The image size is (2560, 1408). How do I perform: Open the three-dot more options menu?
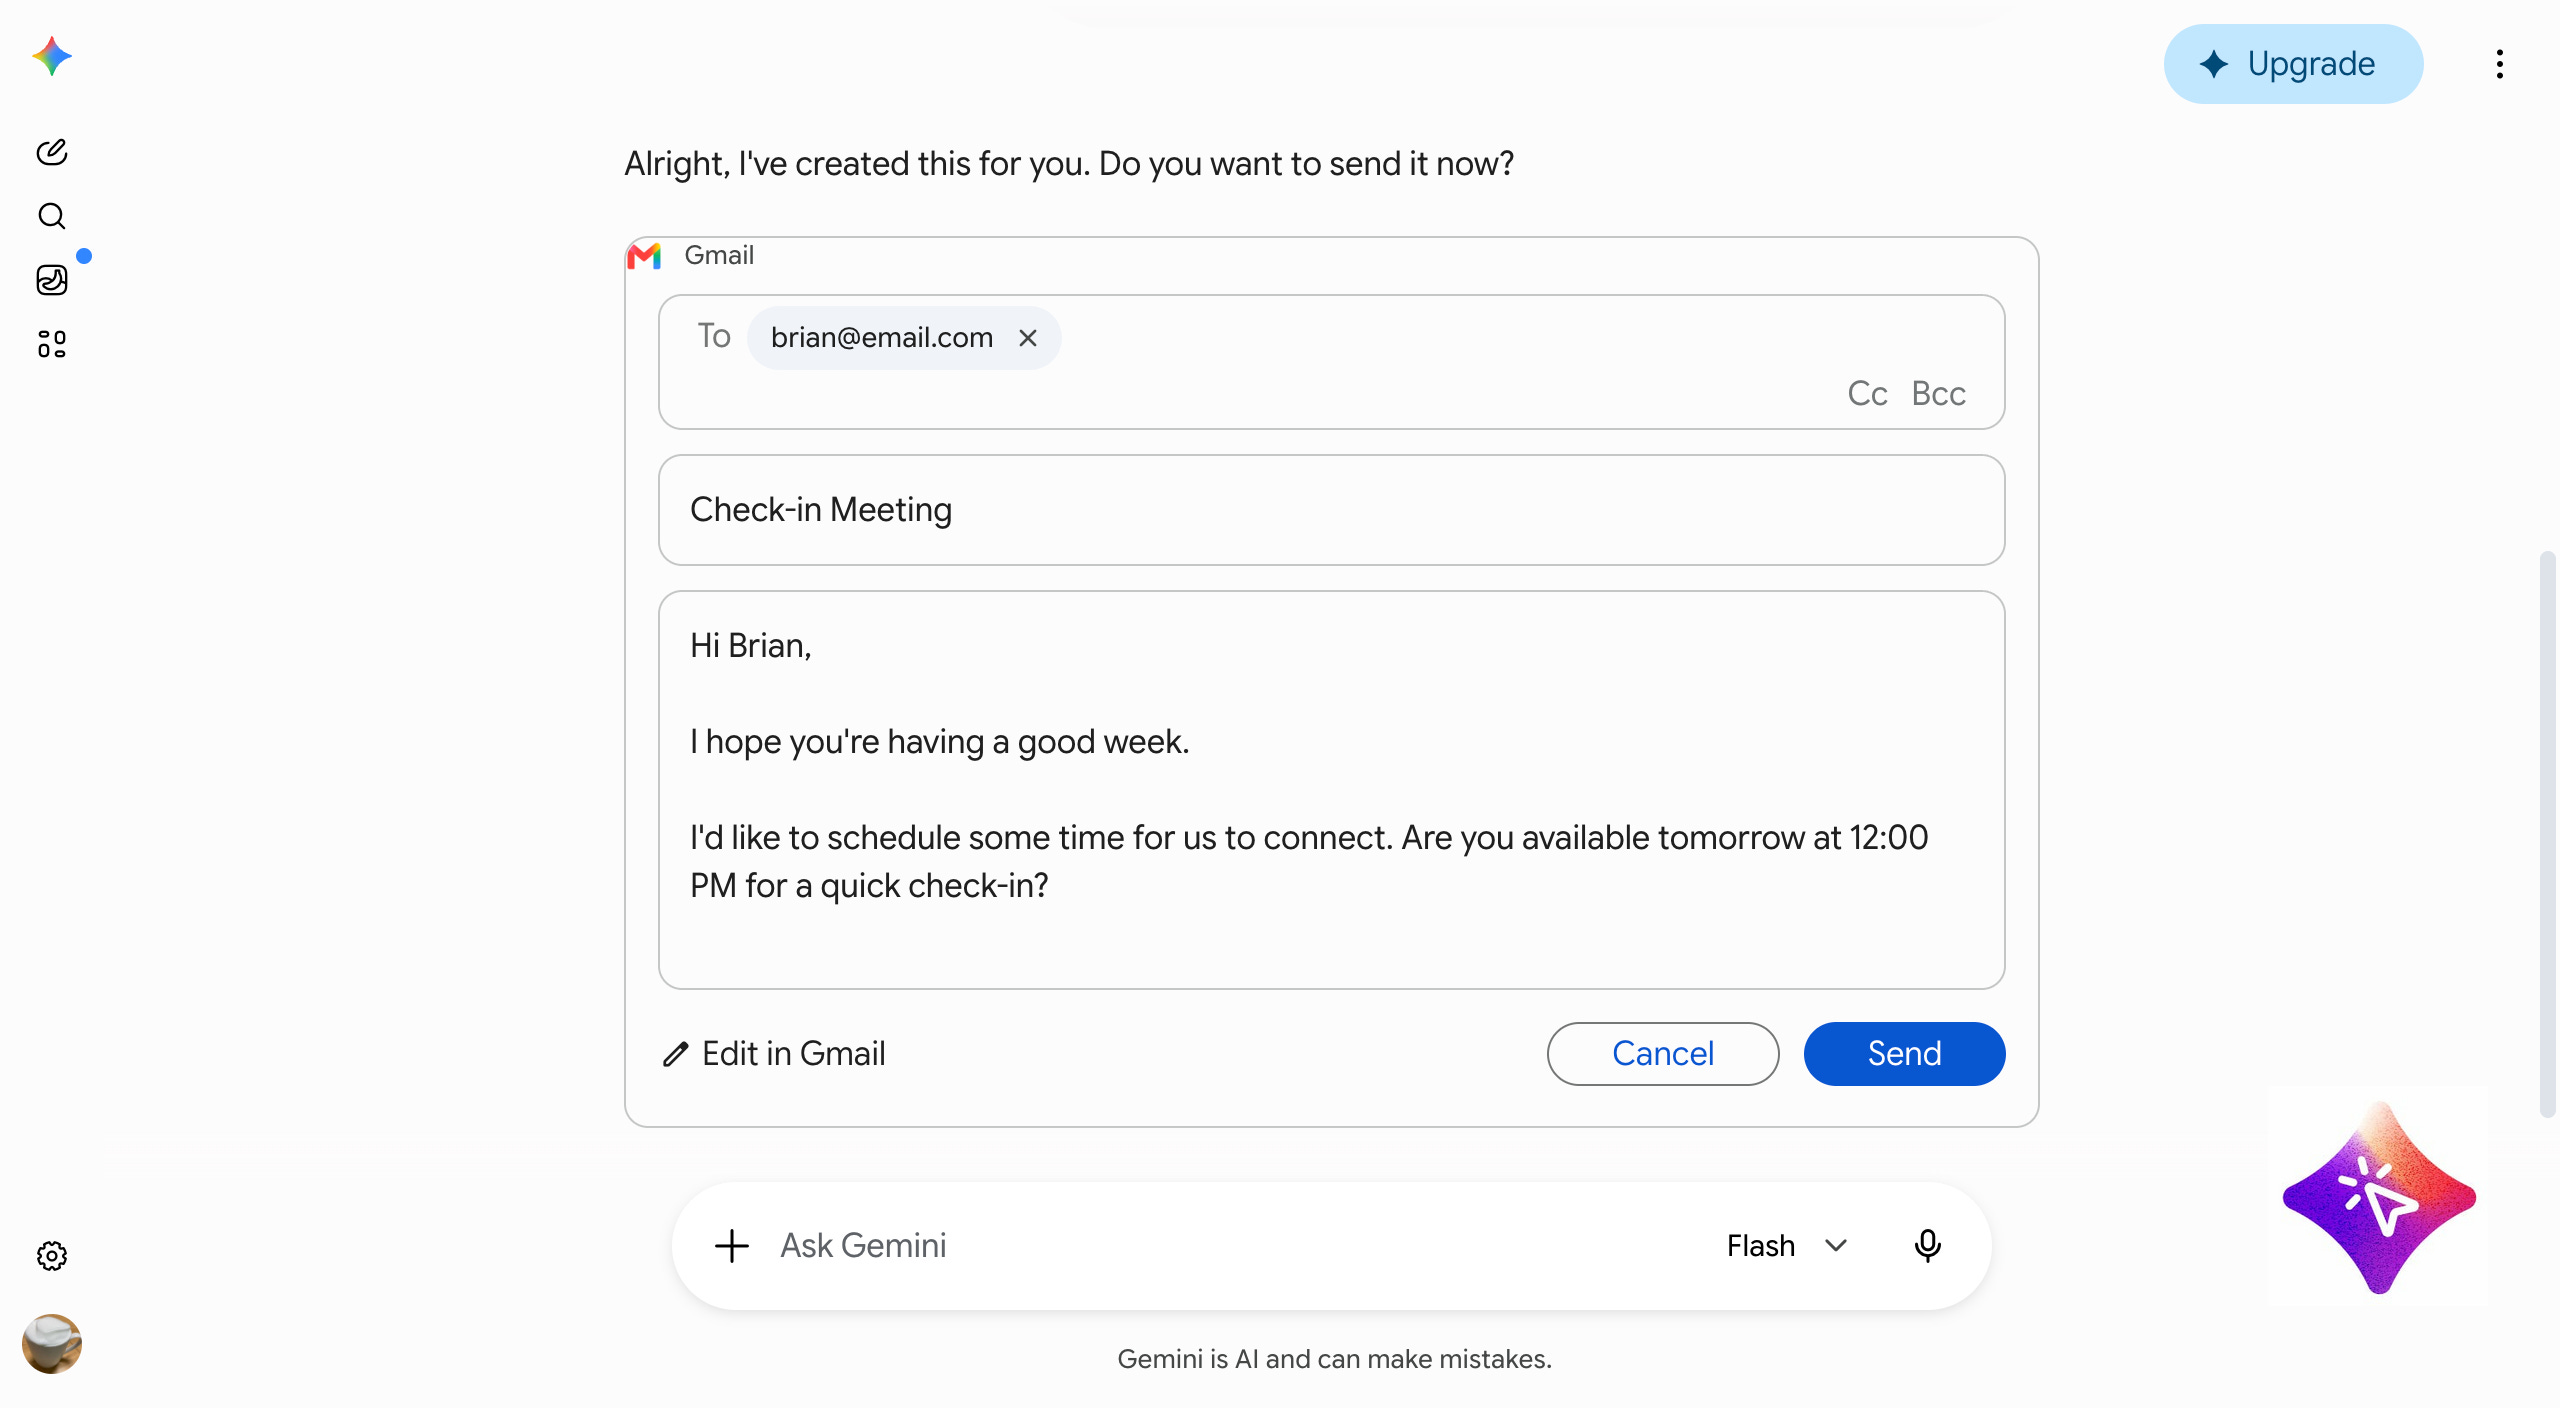click(2500, 64)
